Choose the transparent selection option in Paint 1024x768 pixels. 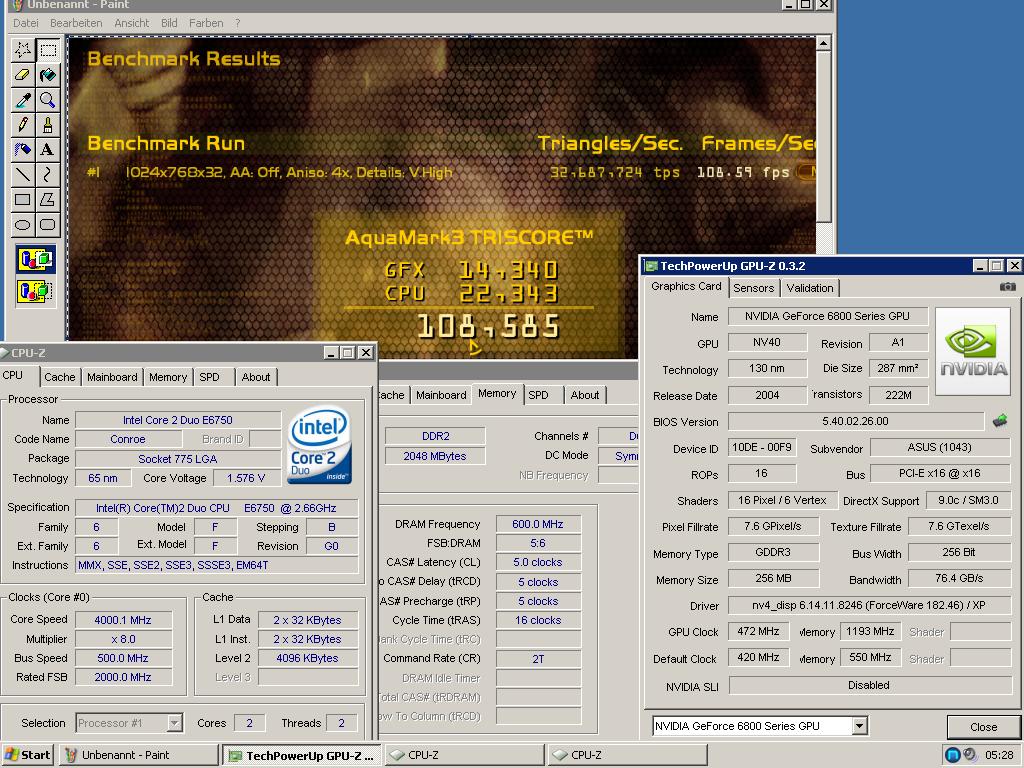(35, 291)
